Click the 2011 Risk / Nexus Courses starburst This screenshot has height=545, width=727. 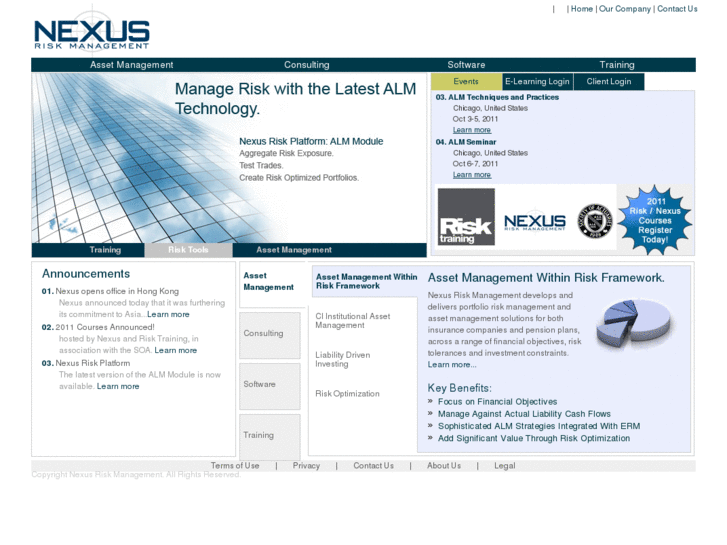click(655, 220)
